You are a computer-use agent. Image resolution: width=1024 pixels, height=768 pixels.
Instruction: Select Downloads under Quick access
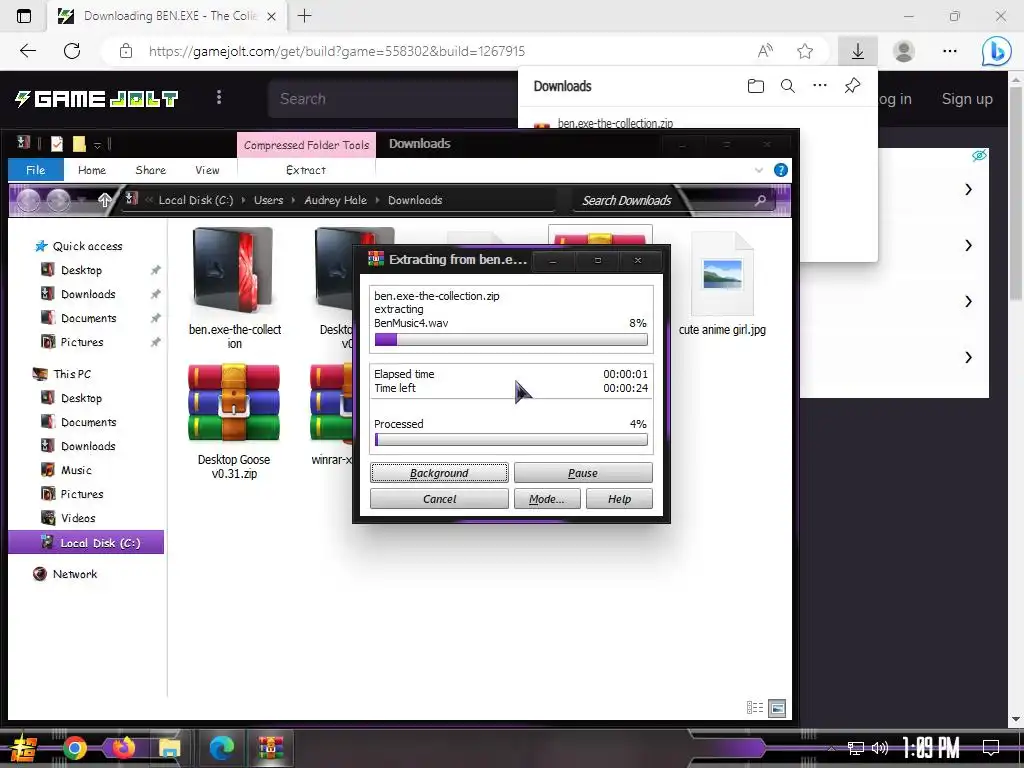tap(88, 294)
